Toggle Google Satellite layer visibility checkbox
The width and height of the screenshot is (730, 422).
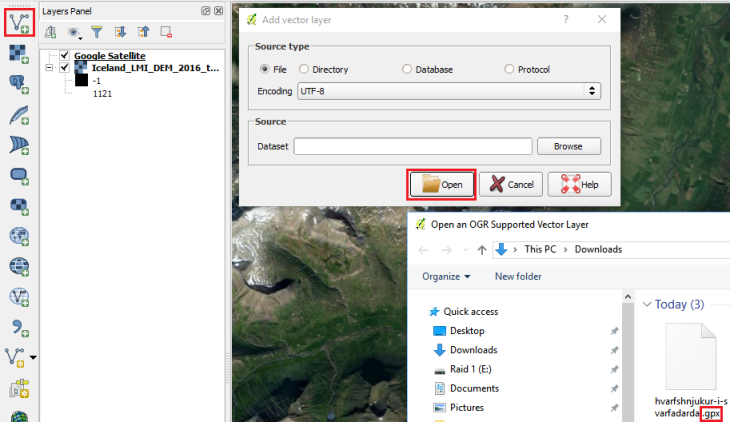click(x=65, y=56)
